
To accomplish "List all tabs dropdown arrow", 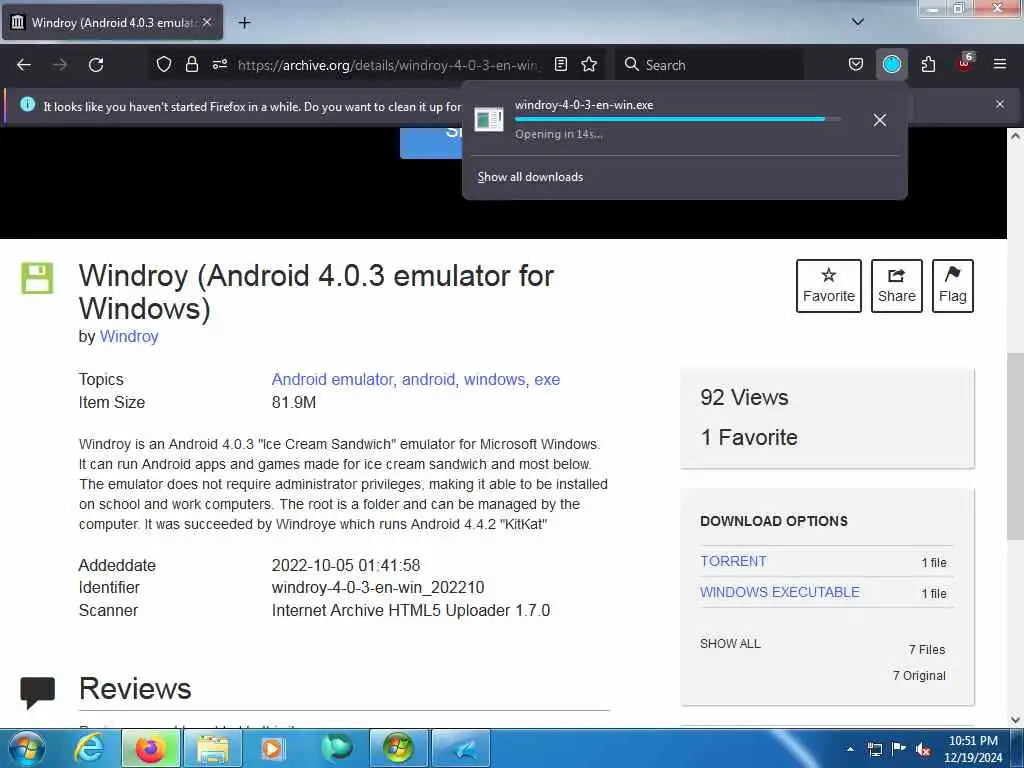I will click(x=857, y=22).
